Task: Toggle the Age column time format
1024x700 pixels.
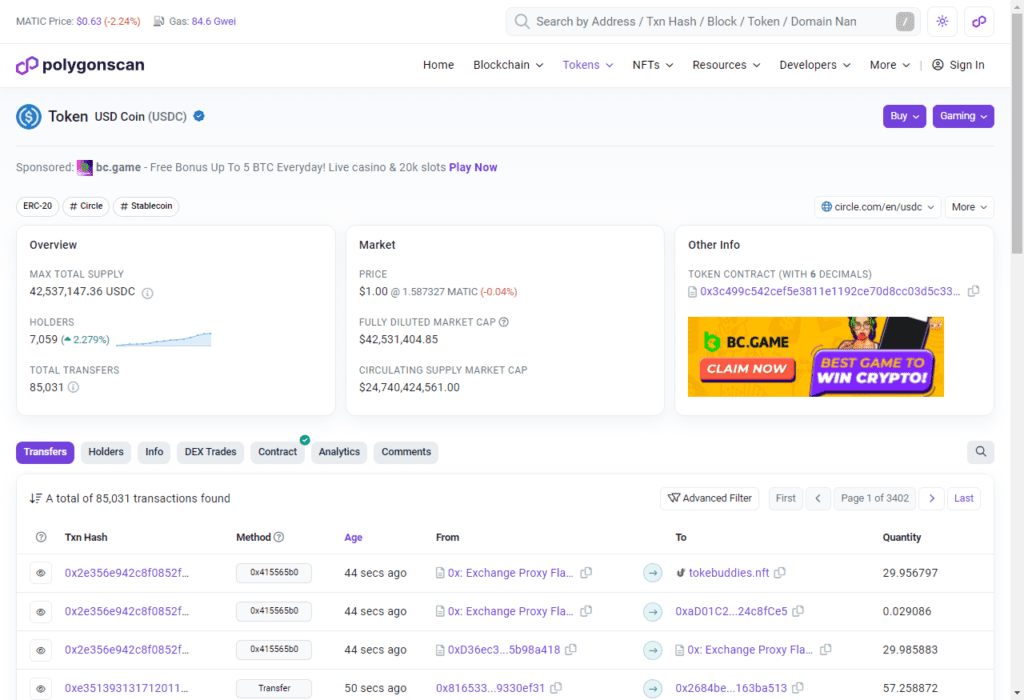Action: point(353,537)
